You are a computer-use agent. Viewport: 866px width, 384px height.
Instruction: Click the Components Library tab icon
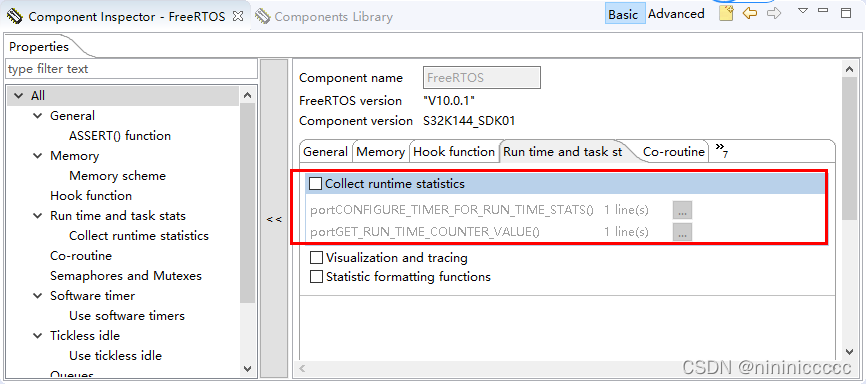[x=262, y=17]
